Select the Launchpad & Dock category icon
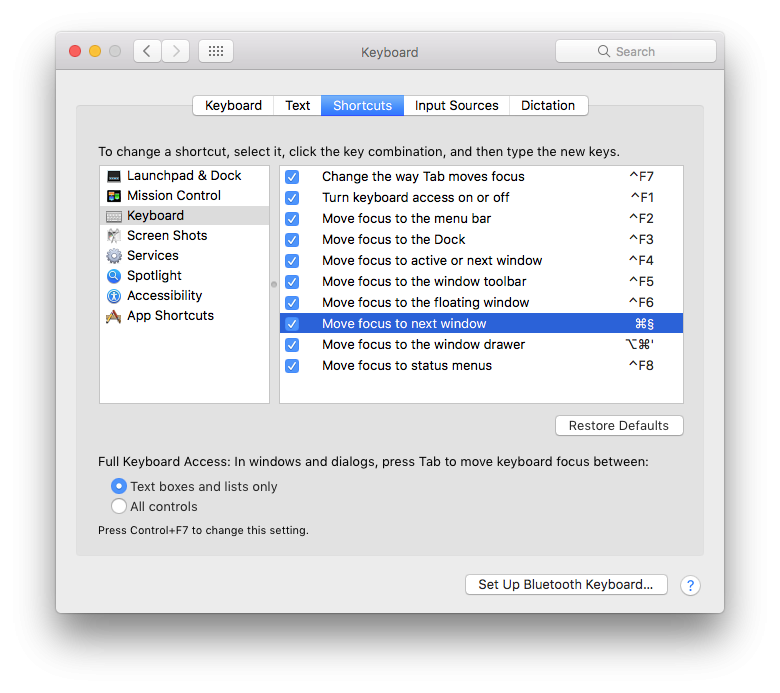780x693 pixels. point(114,176)
